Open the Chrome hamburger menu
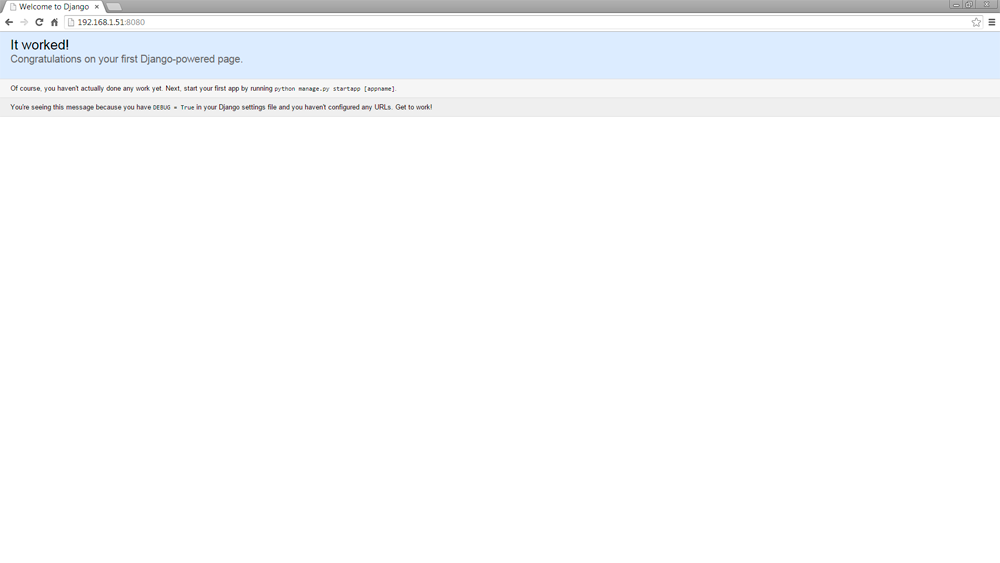 point(992,22)
